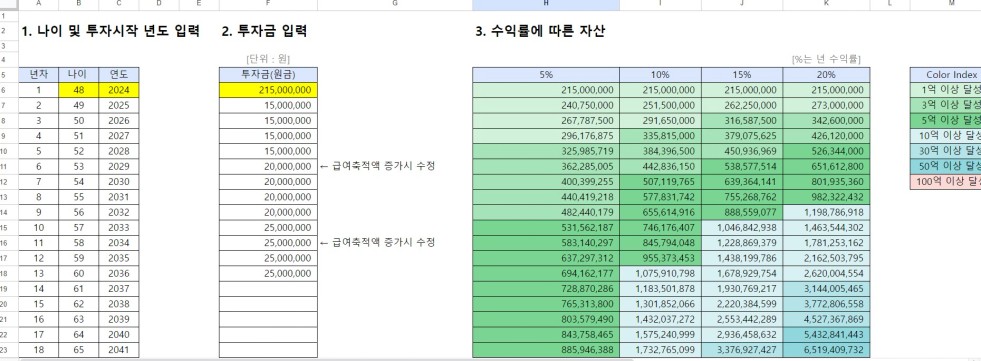Select cell 1,046,842,938 in the 15% column

[x=742, y=228]
